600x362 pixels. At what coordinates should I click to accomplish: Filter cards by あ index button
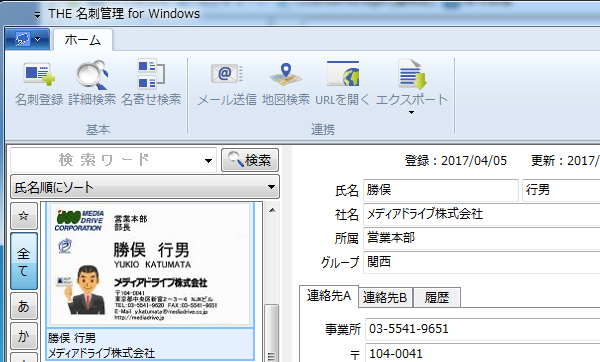click(24, 306)
